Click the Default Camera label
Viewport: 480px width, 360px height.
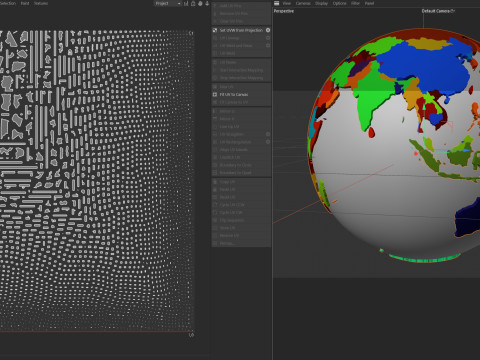pos(436,11)
